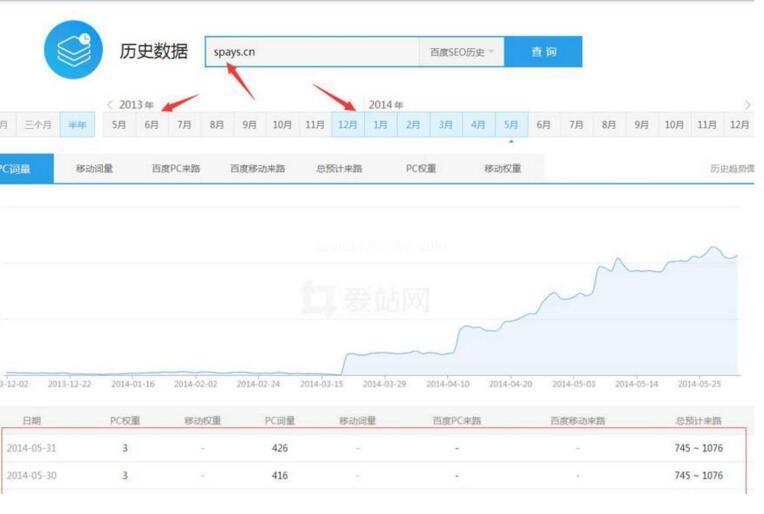Click the previous year left arrow
The width and height of the screenshot is (764, 514).
[x=110, y=105]
